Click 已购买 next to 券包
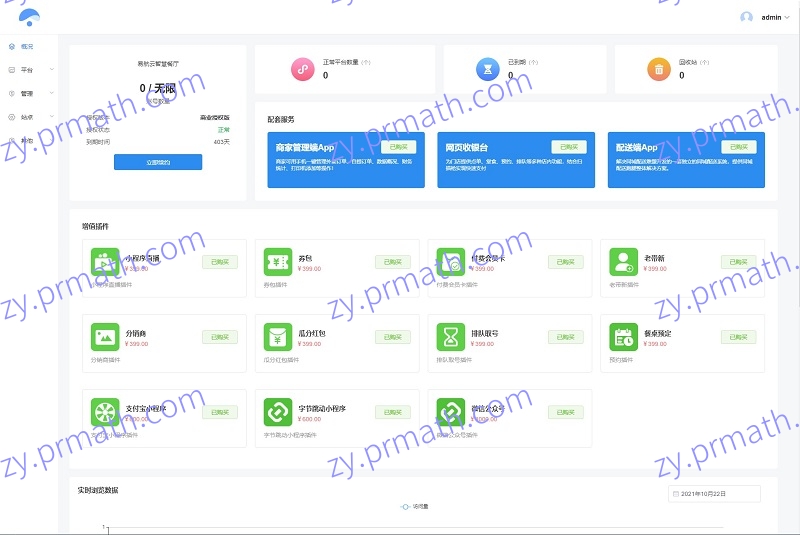This screenshot has width=800, height=535. pyautogui.click(x=393, y=262)
